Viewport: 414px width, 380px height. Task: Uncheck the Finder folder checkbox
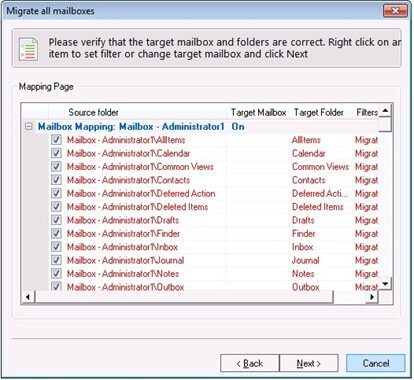[56, 233]
